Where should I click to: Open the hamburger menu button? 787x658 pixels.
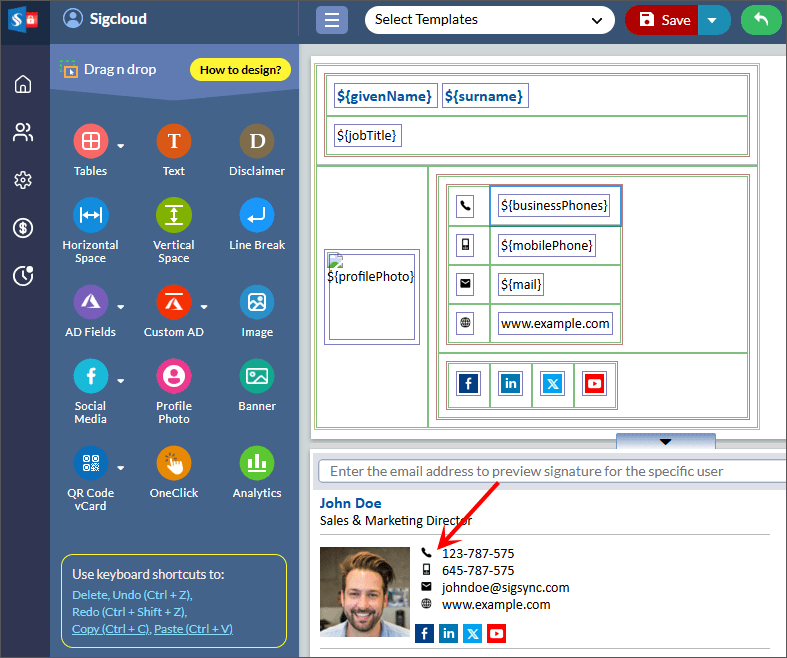[332, 20]
